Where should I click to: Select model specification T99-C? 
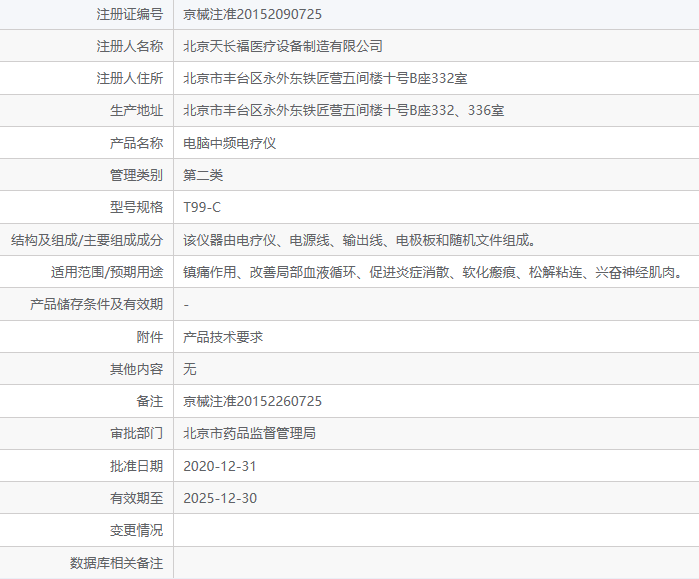point(202,207)
